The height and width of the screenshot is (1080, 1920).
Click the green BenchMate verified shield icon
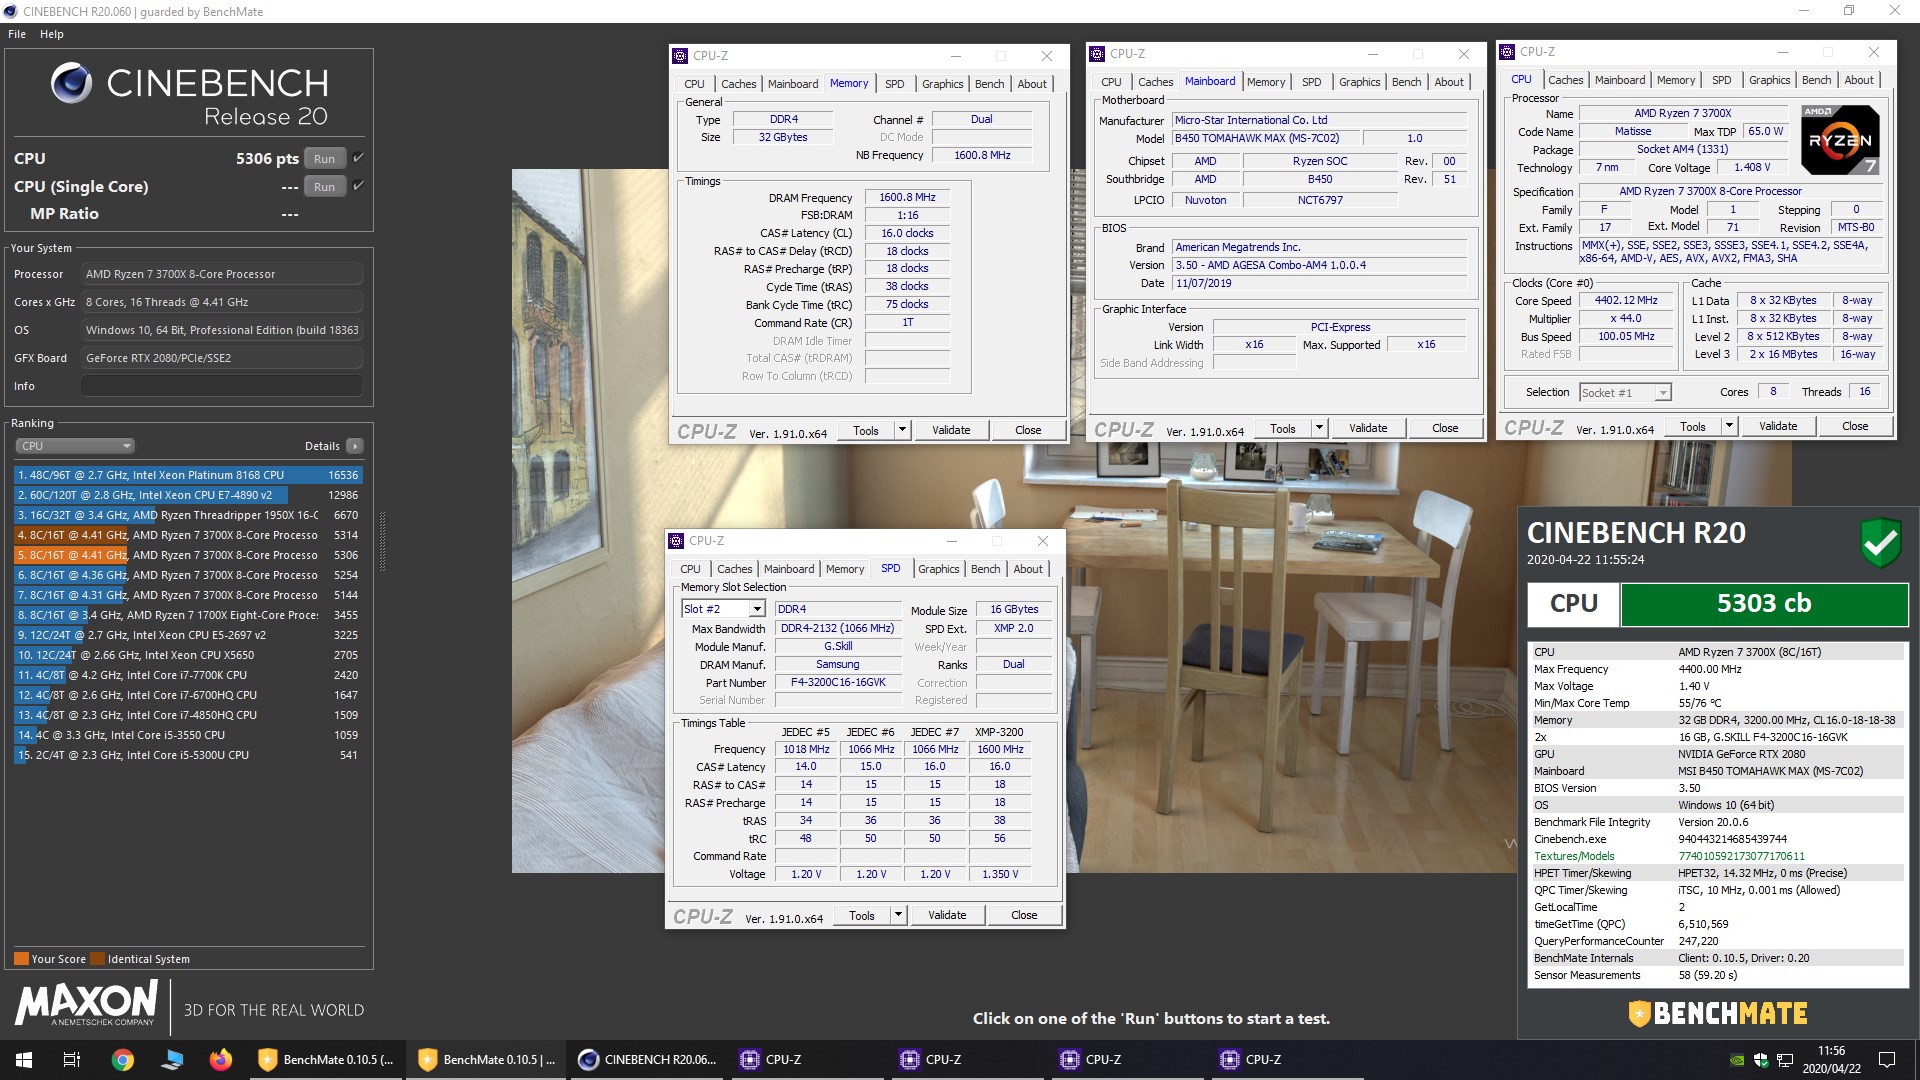coord(1880,543)
